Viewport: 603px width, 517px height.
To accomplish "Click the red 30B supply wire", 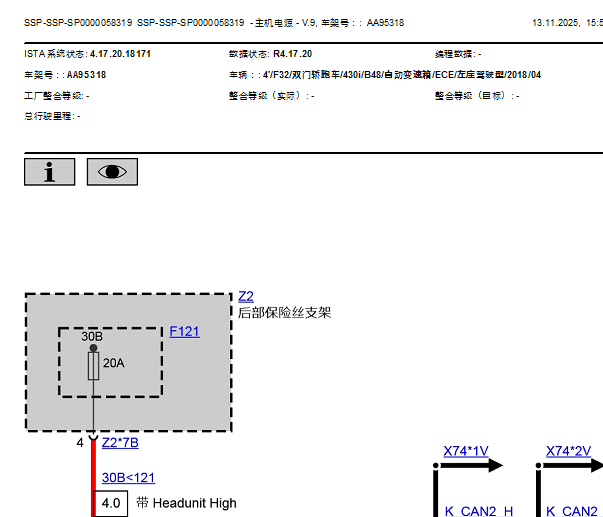I will 93,477.
